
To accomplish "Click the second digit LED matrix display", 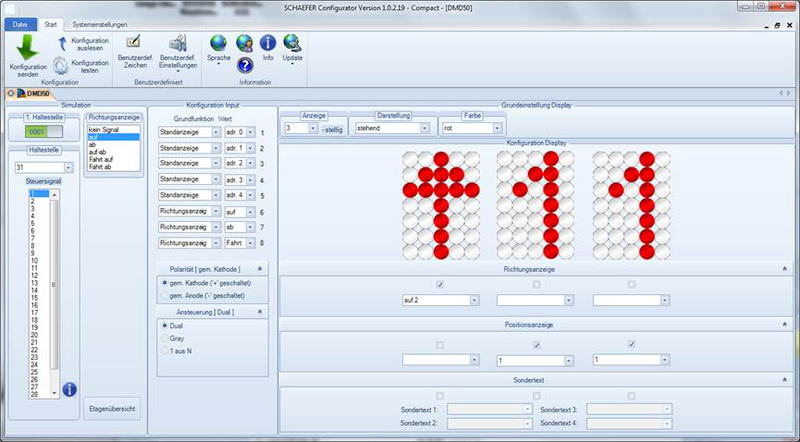I will (535, 205).
